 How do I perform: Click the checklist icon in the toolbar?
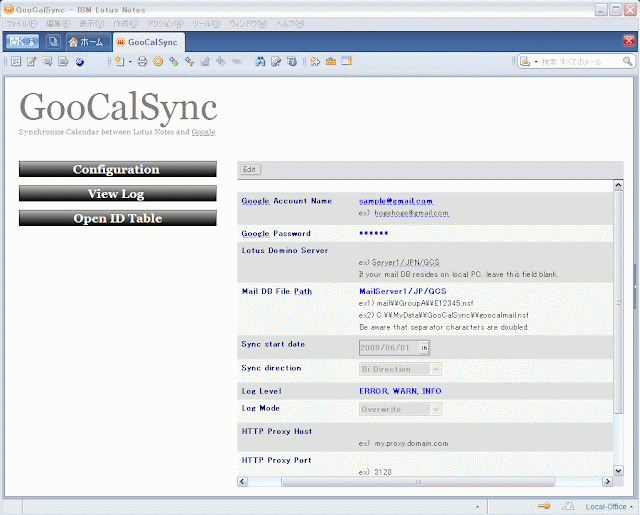tap(16, 62)
